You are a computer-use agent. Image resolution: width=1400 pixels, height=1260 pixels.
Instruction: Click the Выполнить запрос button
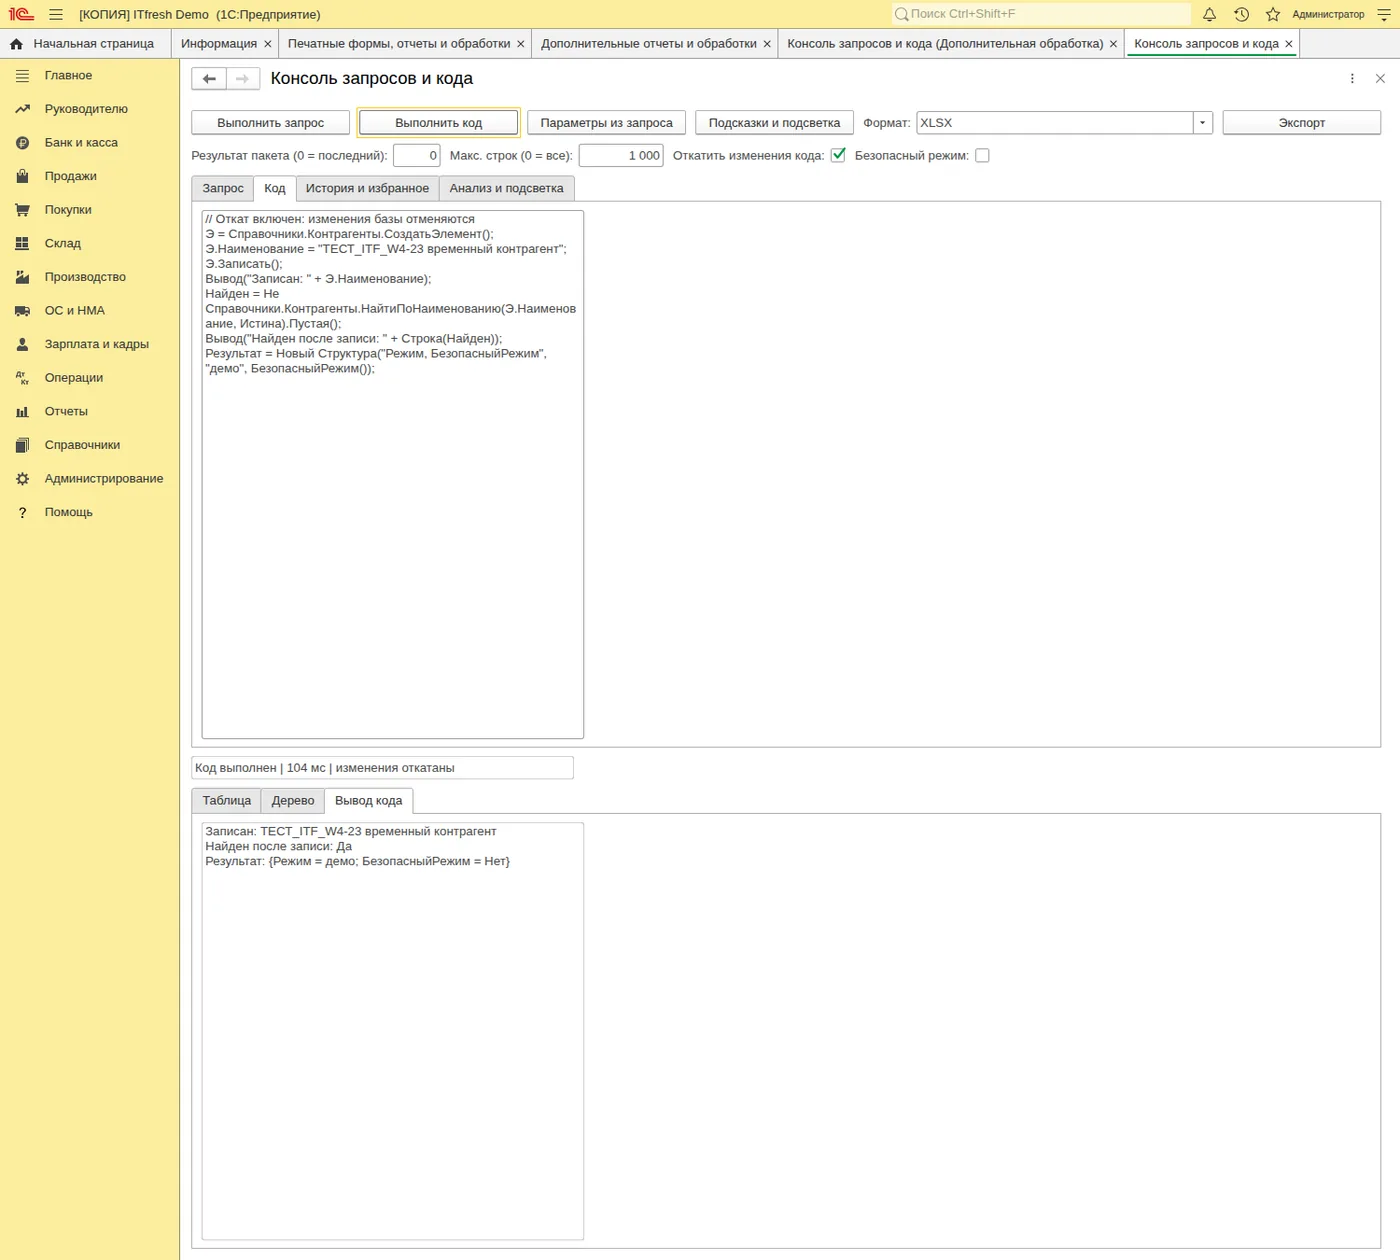(271, 123)
